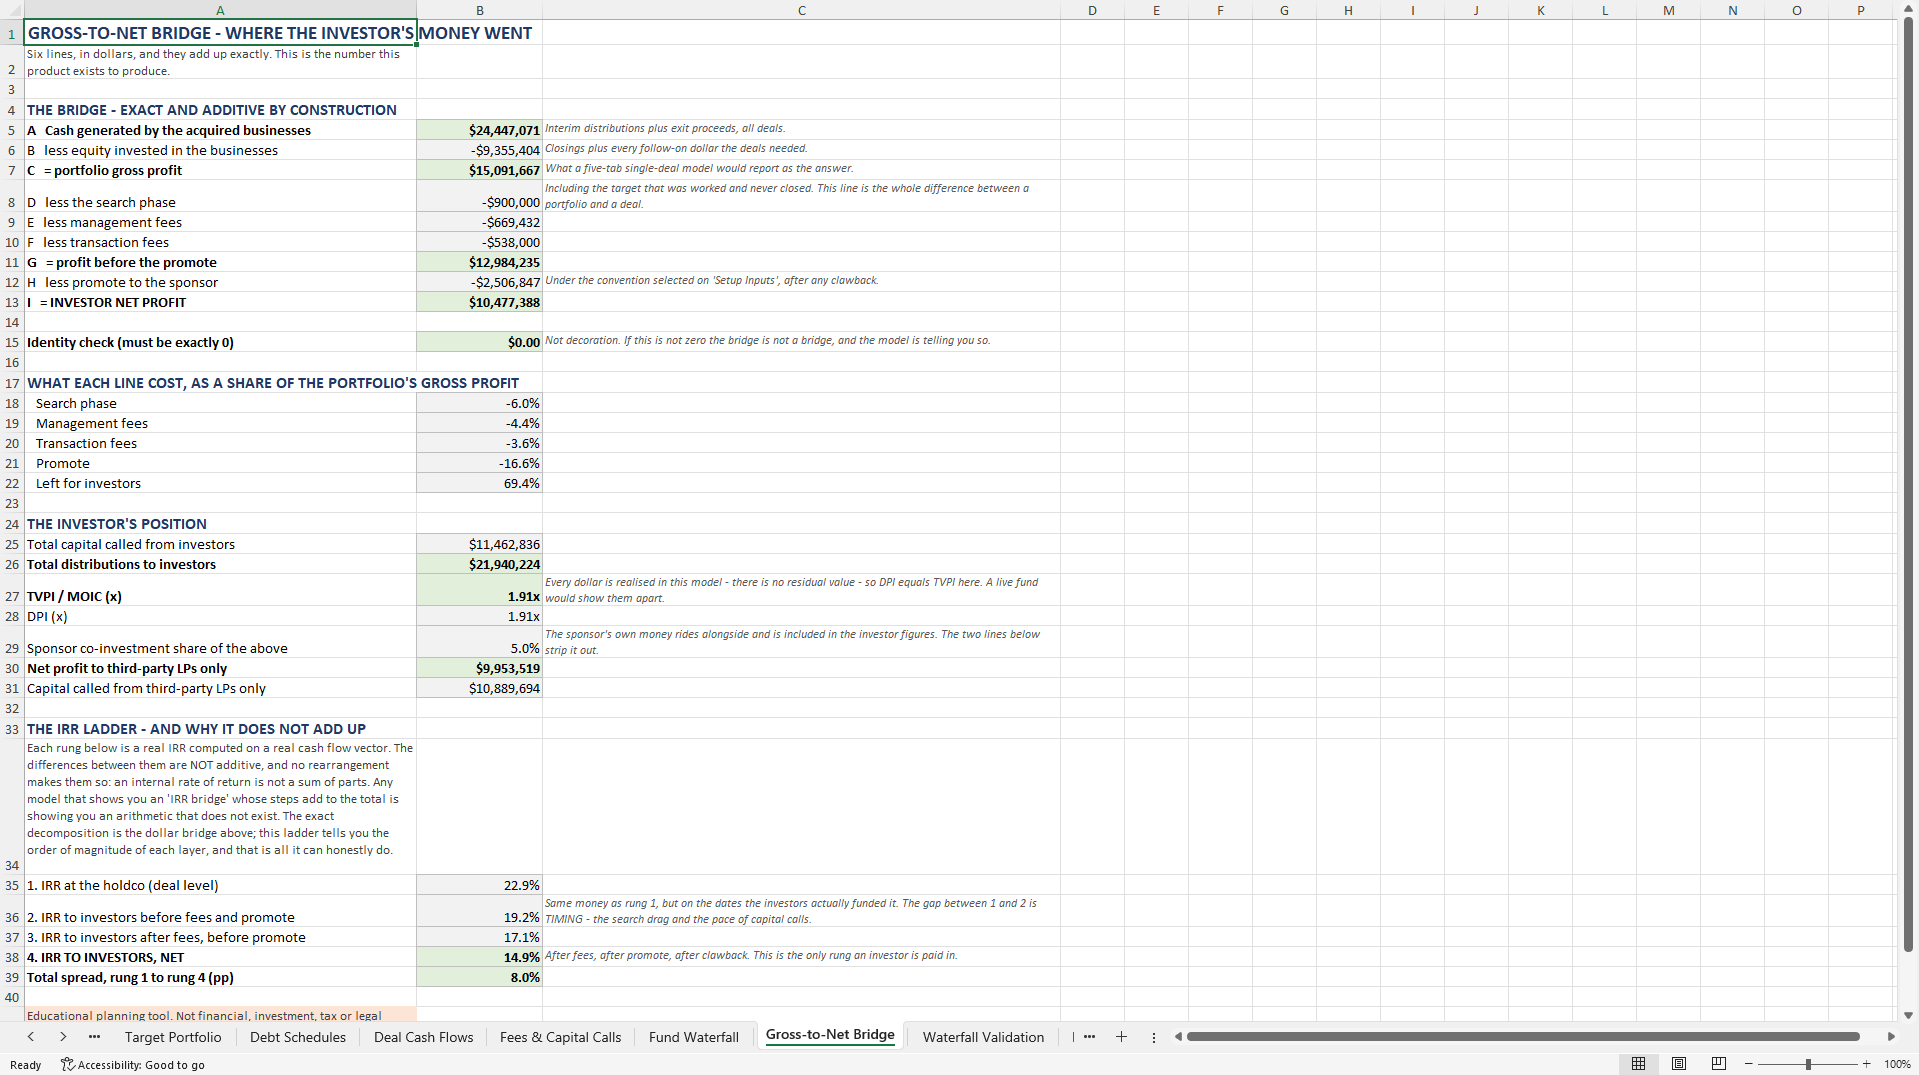Select Left for investors 69.4% cell
This screenshot has width=1919, height=1075.
(479, 483)
